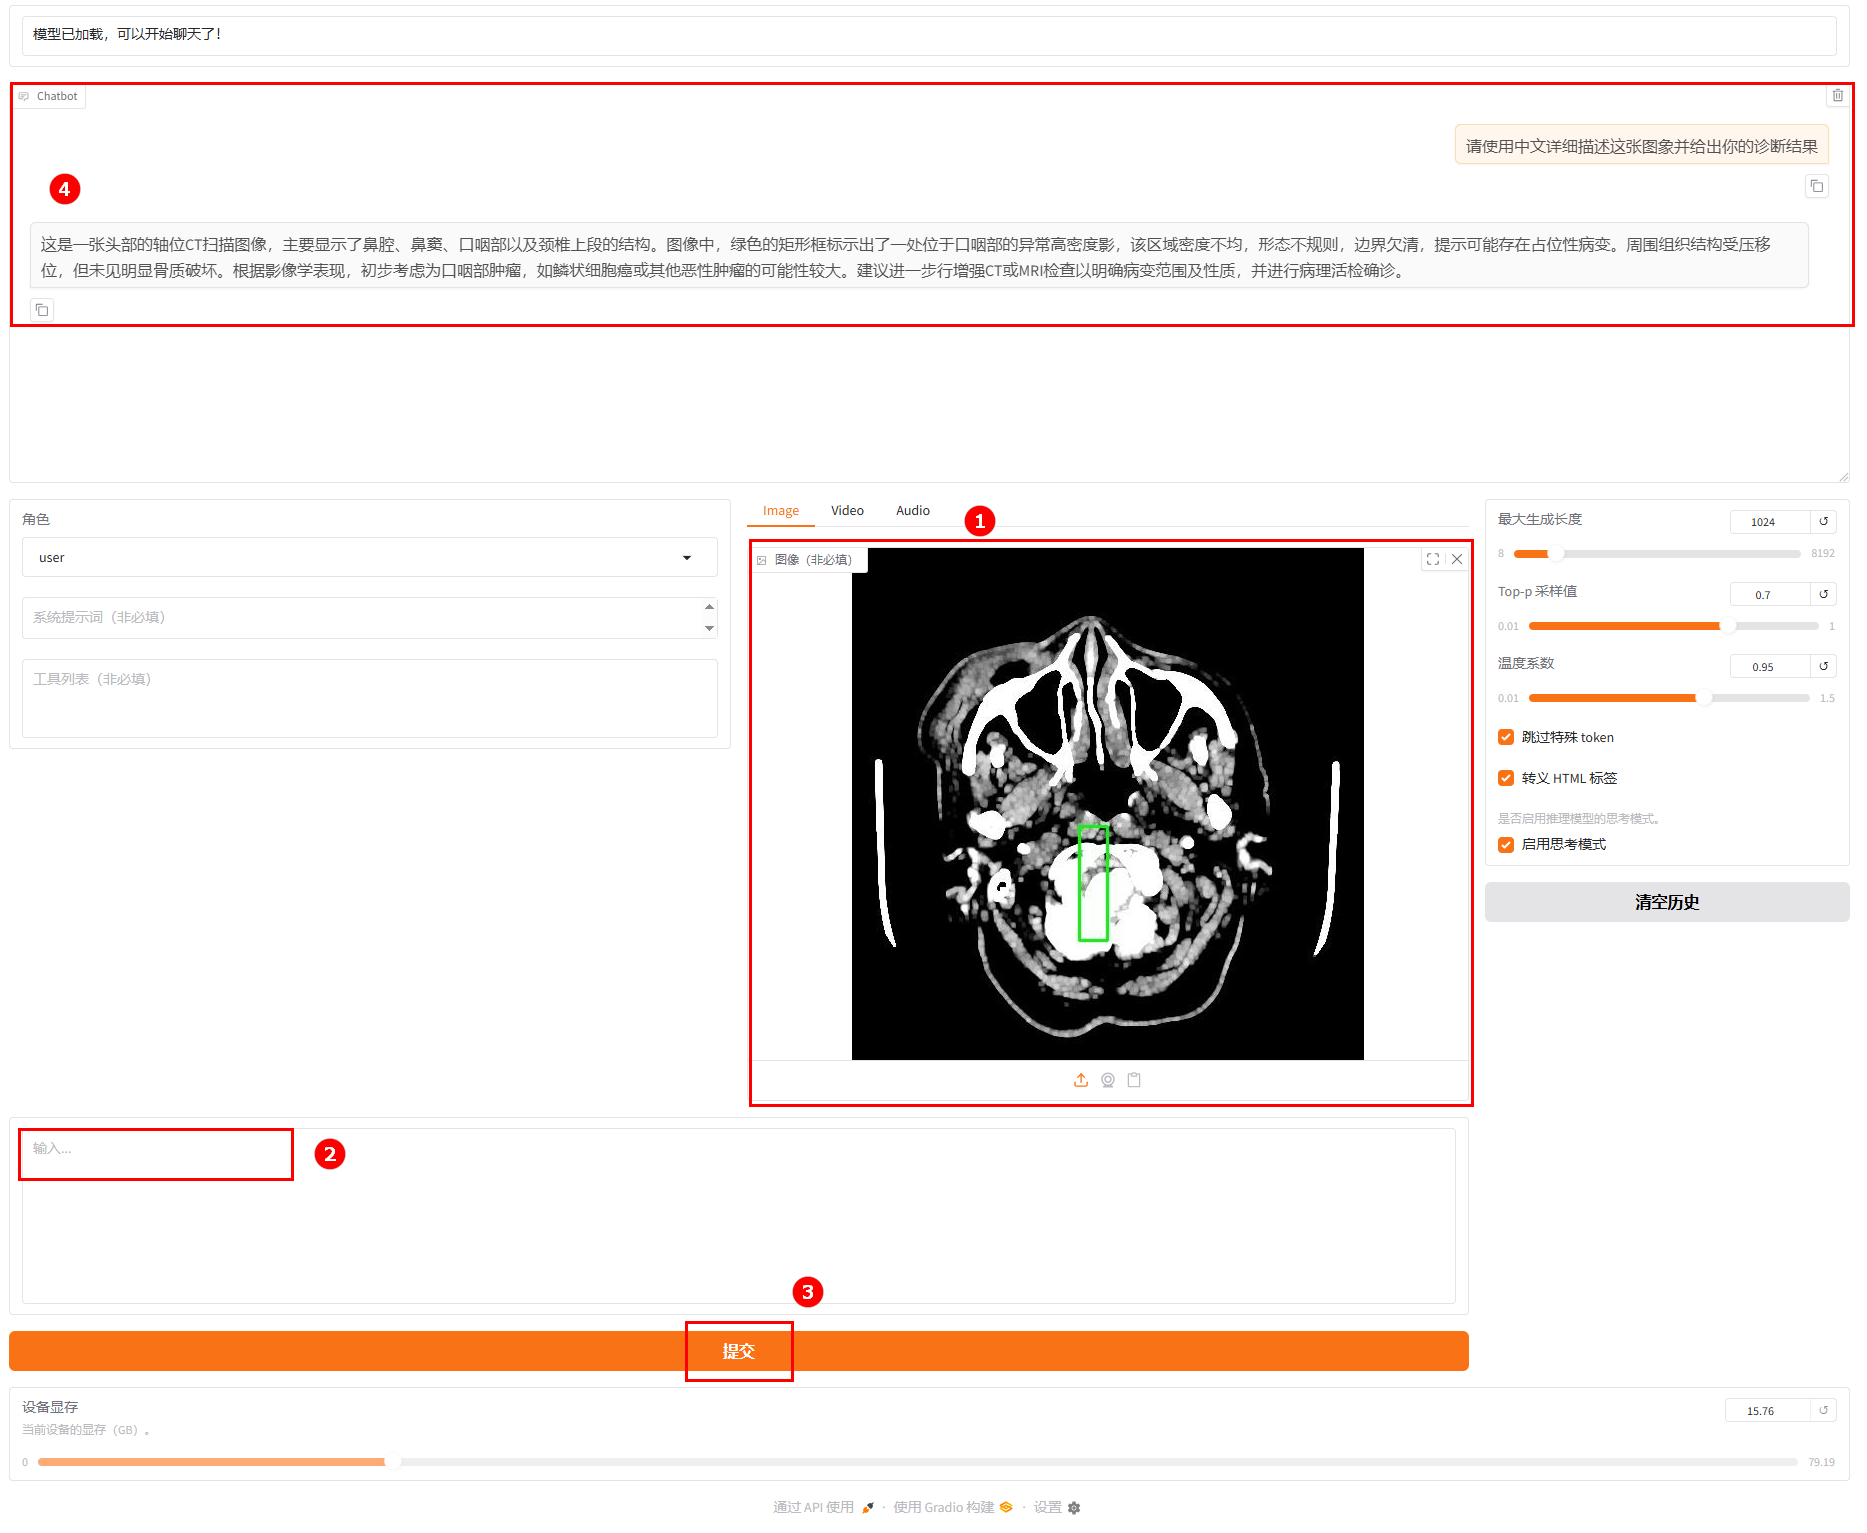Switch to the Video tab
Screen dimensions: 1867x1533
pyautogui.click(x=847, y=510)
